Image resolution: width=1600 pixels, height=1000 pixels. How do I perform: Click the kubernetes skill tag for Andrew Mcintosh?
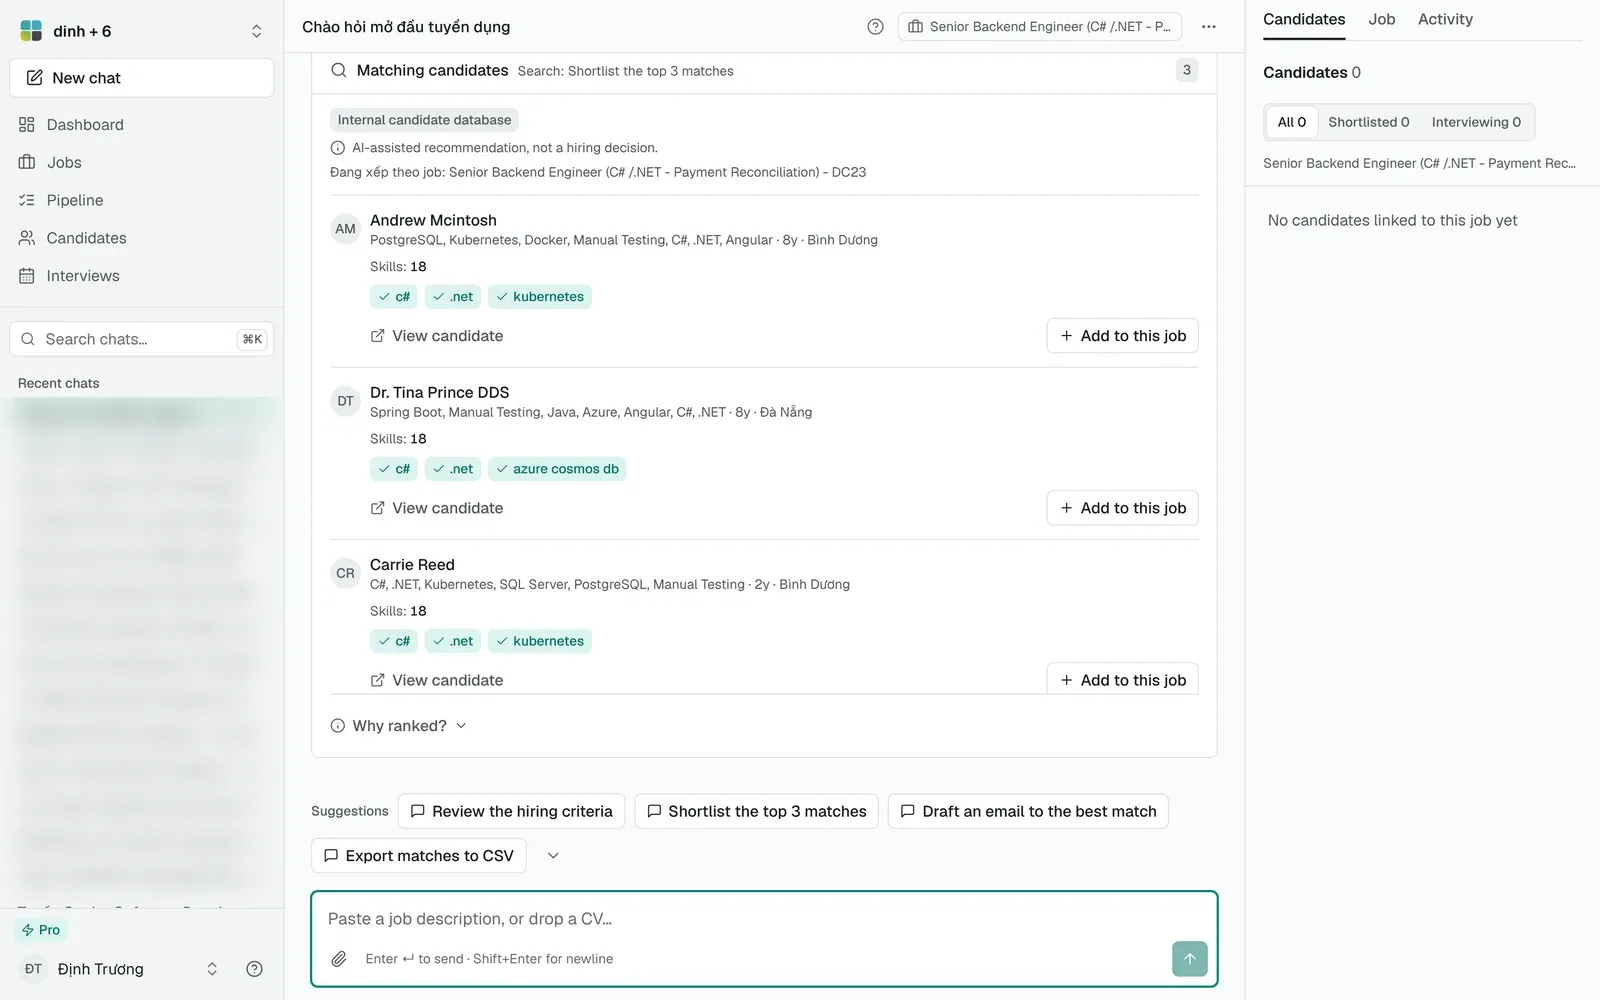(540, 297)
